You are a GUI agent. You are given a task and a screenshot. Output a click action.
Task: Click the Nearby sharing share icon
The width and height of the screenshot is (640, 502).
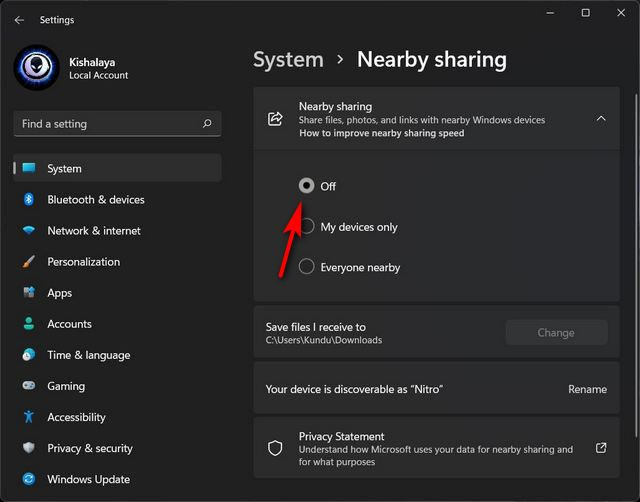pyautogui.click(x=275, y=119)
